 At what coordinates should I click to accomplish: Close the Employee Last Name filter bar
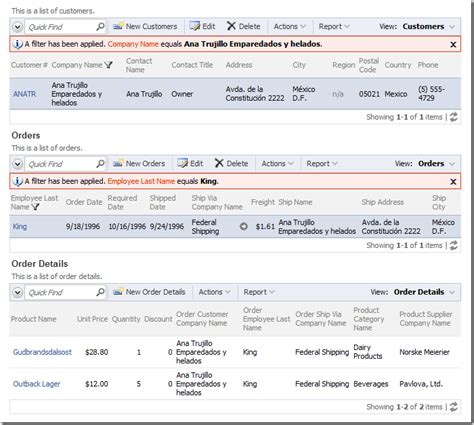[453, 182]
